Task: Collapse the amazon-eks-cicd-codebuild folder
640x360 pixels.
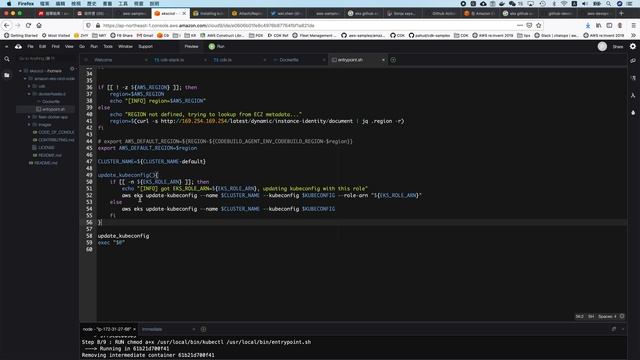Action: pyautogui.click(x=25, y=79)
